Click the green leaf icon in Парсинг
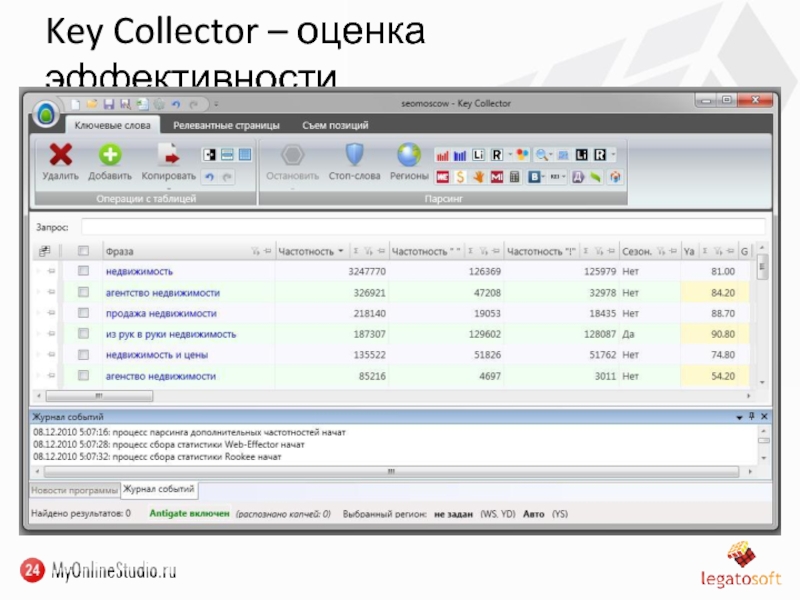Screen dimensions: 800x600 tap(595, 177)
